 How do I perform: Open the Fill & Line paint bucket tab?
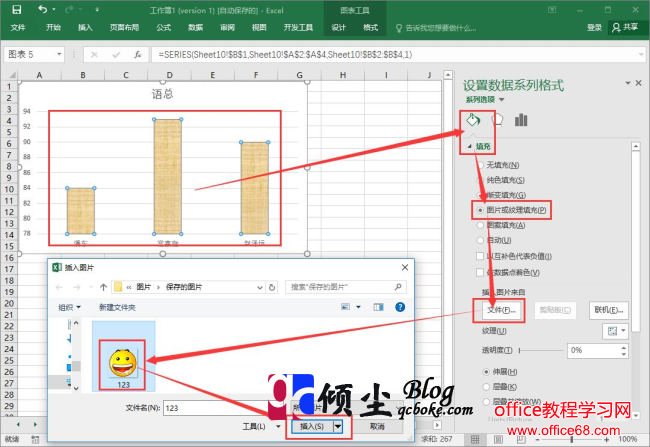coord(473,120)
